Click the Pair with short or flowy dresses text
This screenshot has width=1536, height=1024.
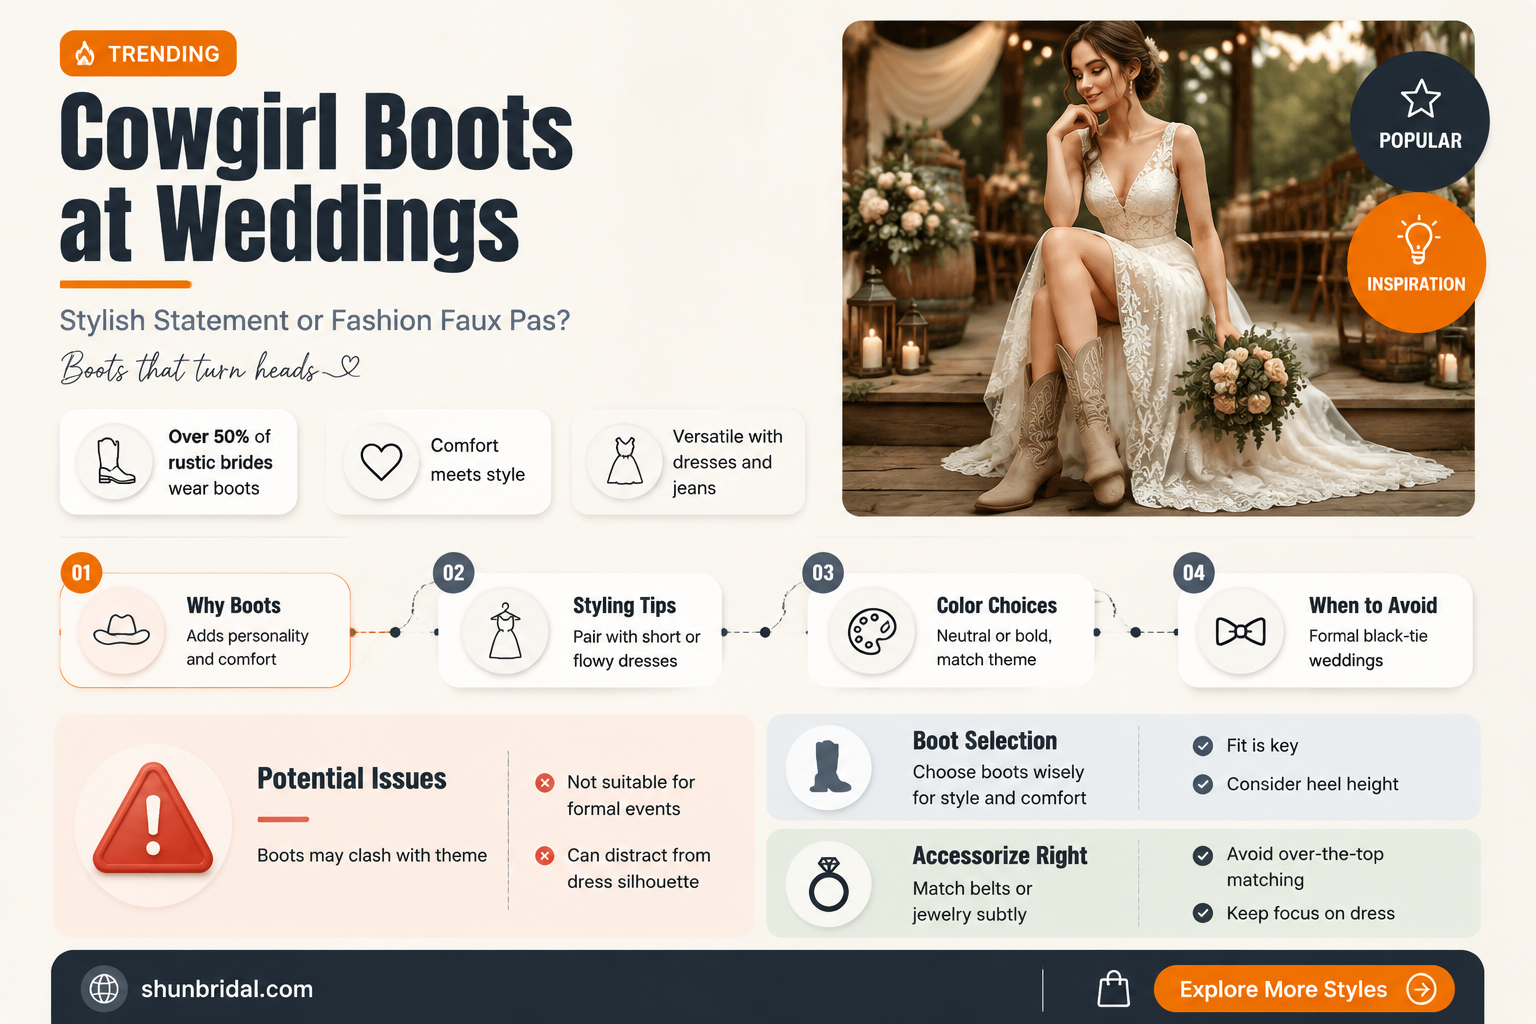[636, 649]
